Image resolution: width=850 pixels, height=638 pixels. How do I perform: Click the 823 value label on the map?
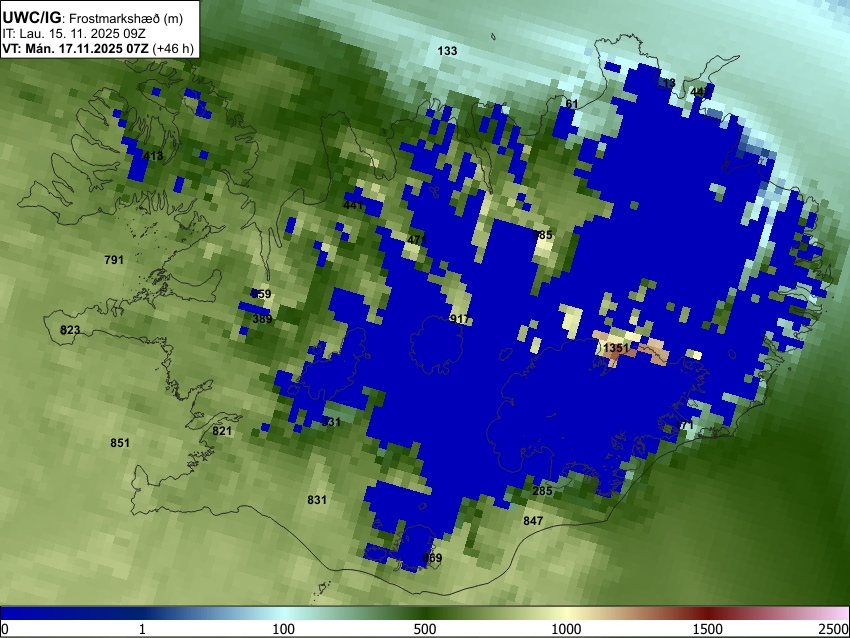(x=70, y=330)
